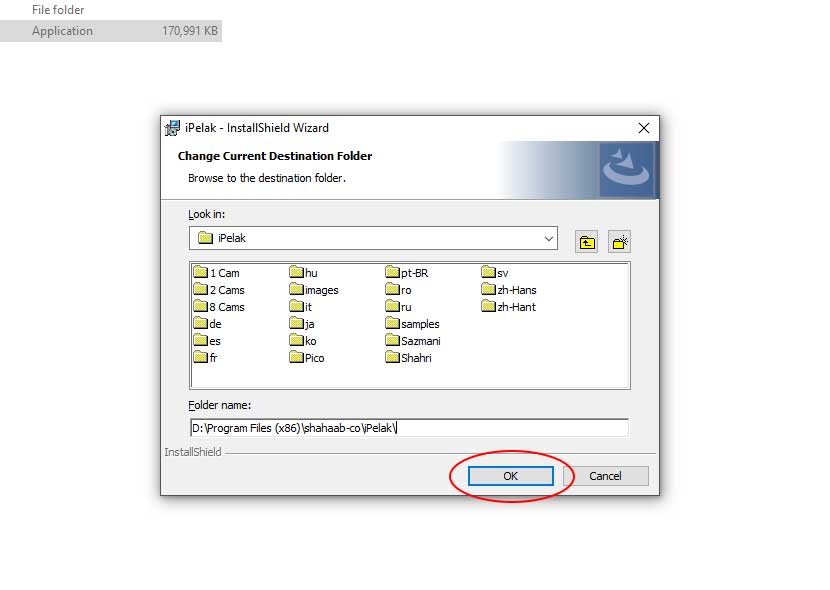Select the samples folder

click(413, 324)
